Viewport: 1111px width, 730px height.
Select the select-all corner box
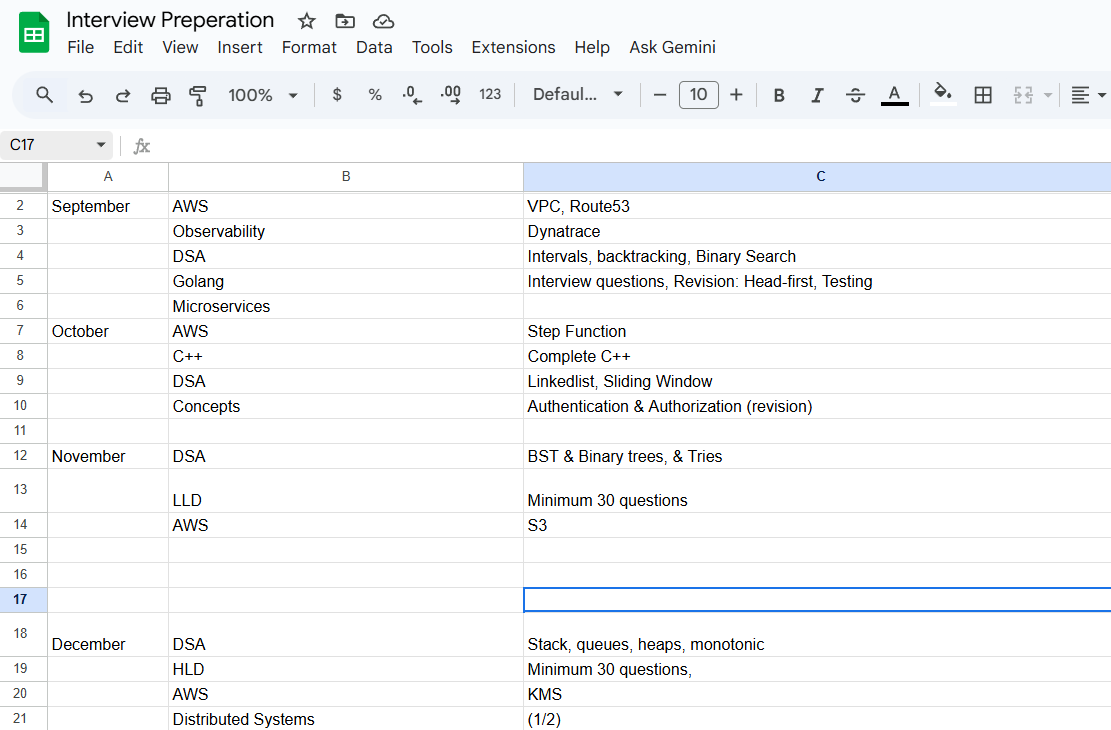[22, 176]
